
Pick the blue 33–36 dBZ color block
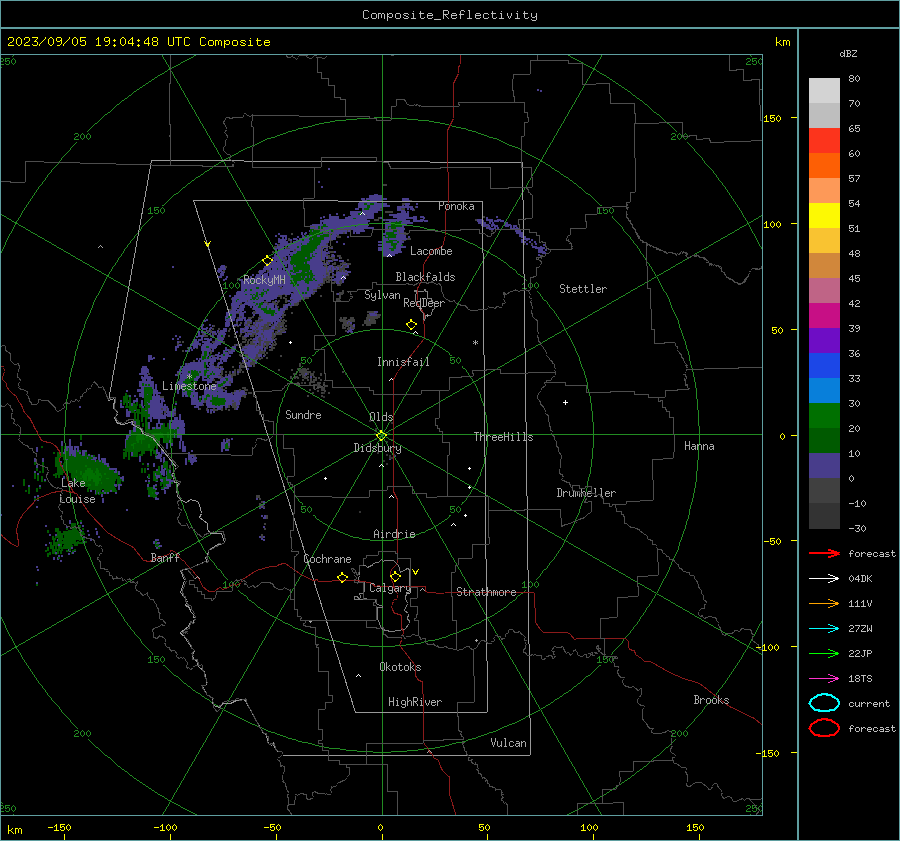(x=824, y=366)
